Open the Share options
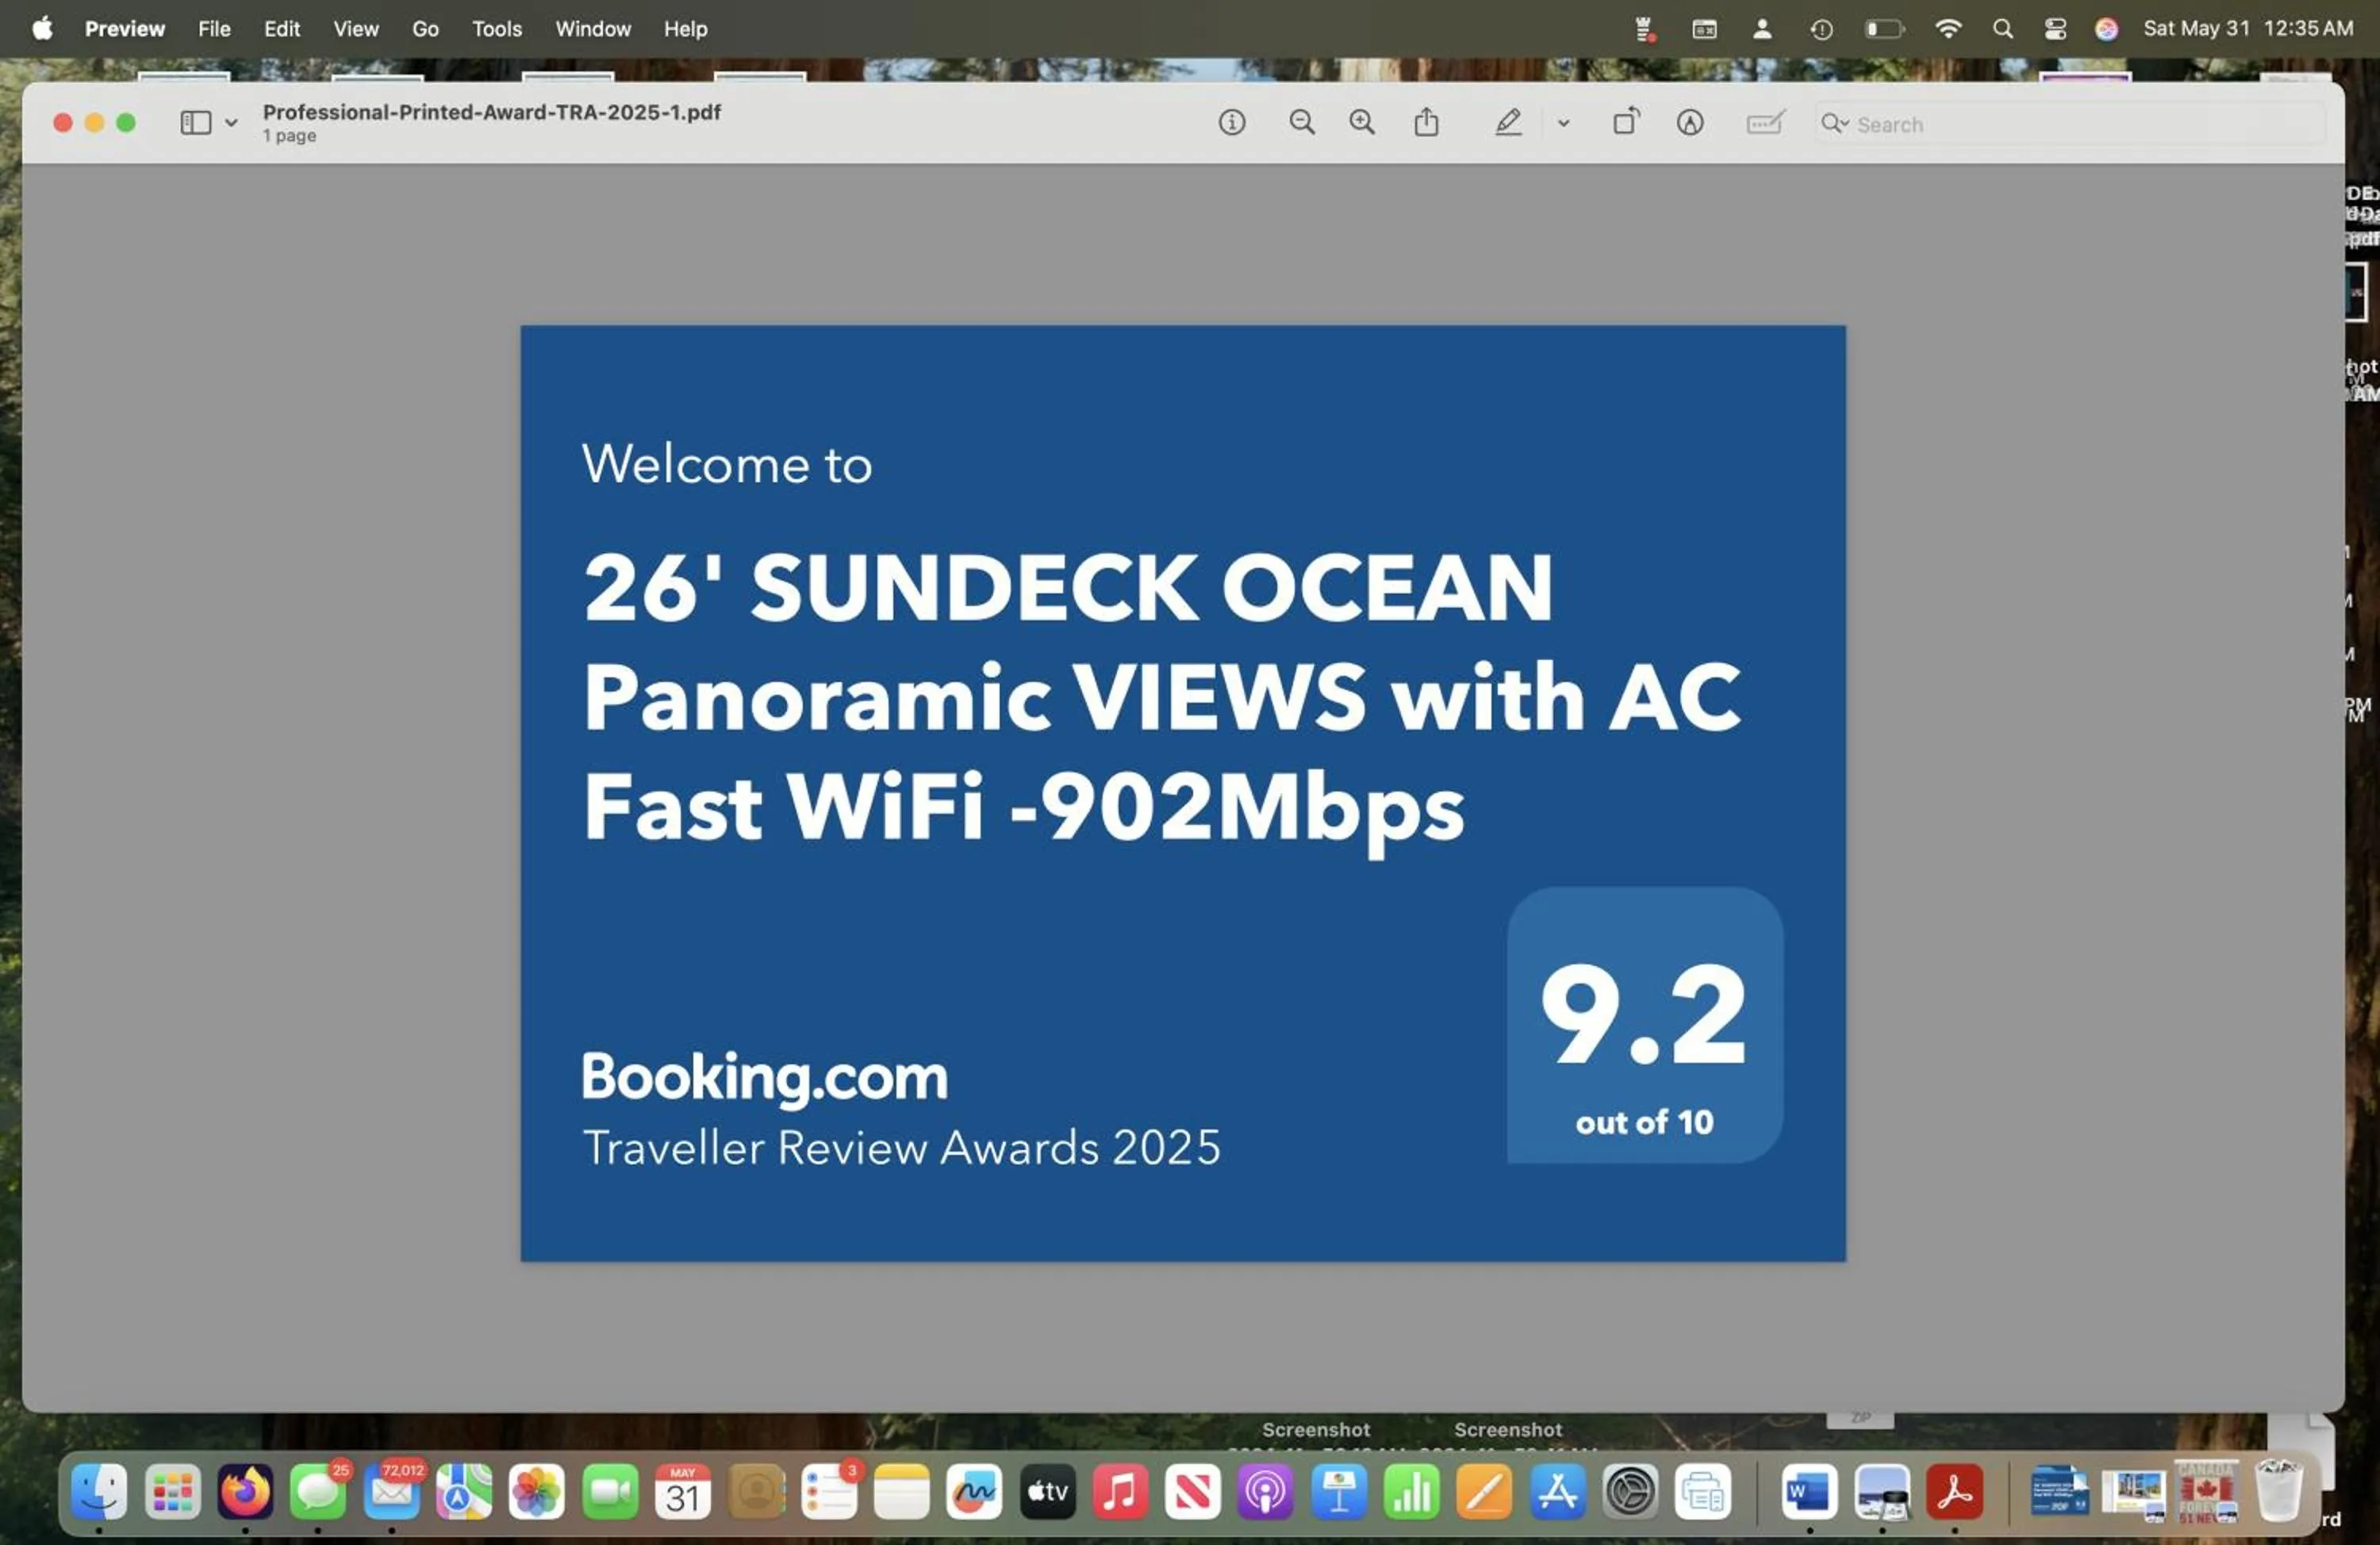The height and width of the screenshot is (1545, 2380). tap(1427, 122)
